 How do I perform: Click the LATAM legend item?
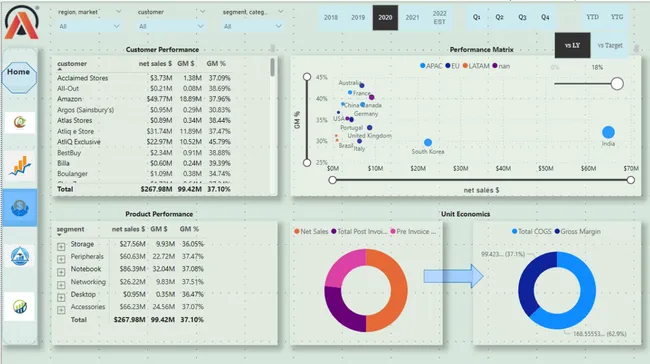(476, 66)
